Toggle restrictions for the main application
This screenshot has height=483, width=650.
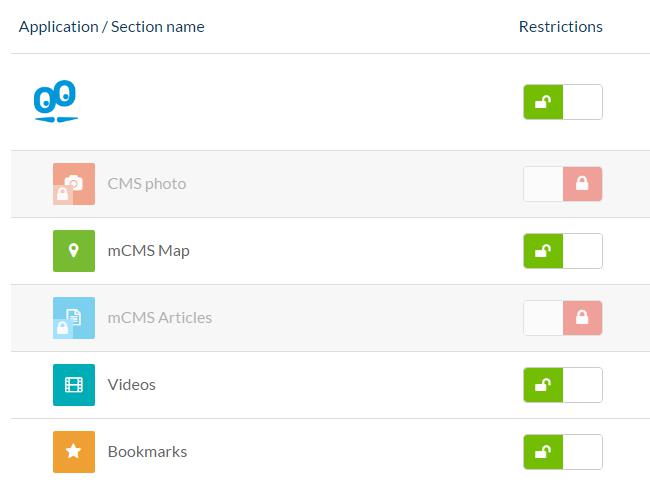[563, 102]
